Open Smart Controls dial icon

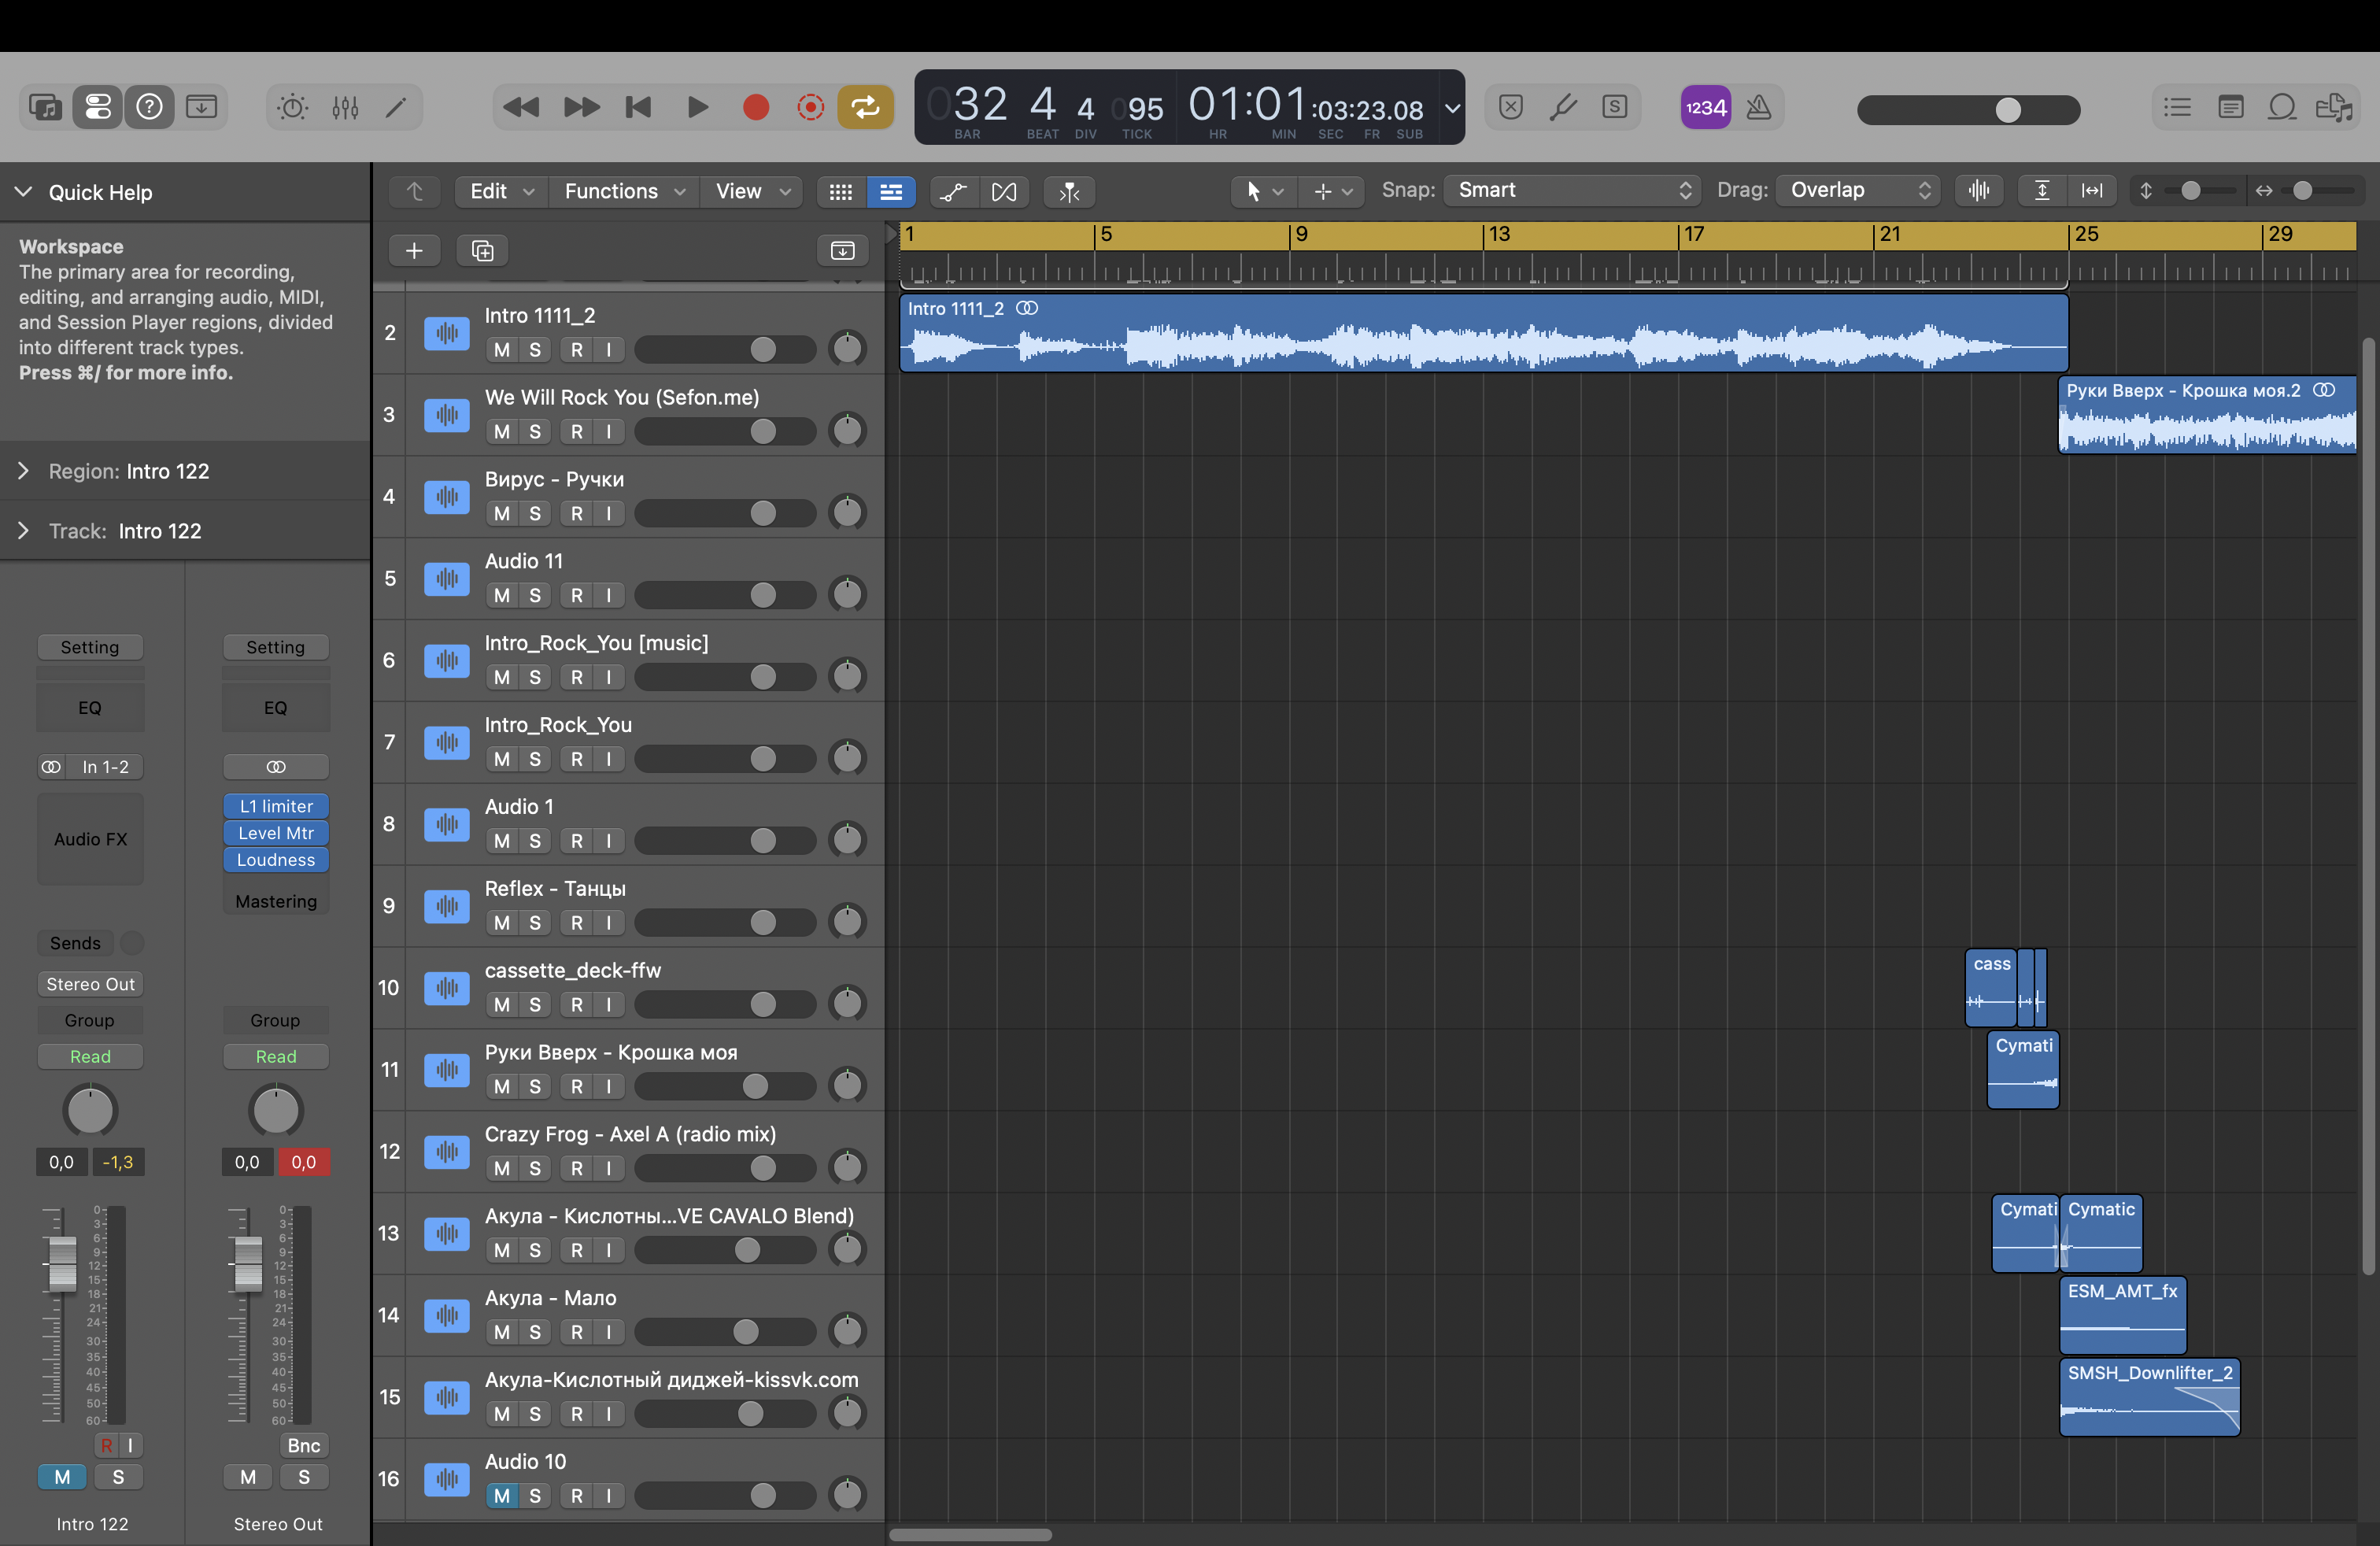click(x=293, y=107)
